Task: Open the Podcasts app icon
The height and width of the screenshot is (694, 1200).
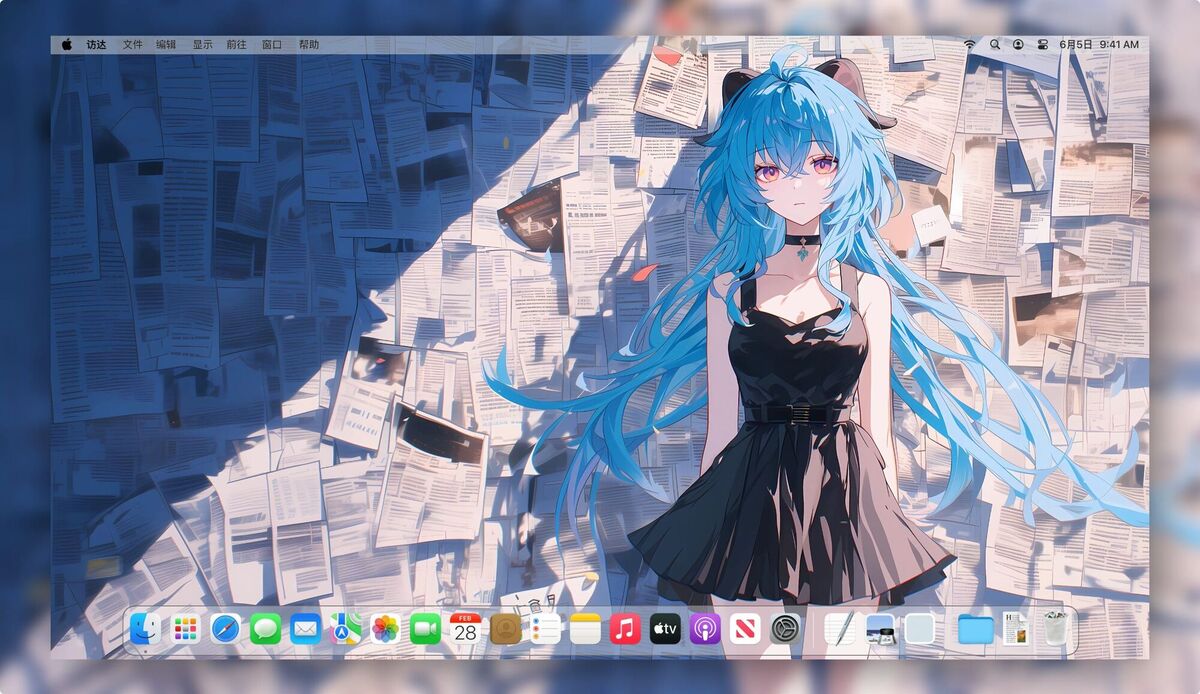Action: [x=705, y=629]
